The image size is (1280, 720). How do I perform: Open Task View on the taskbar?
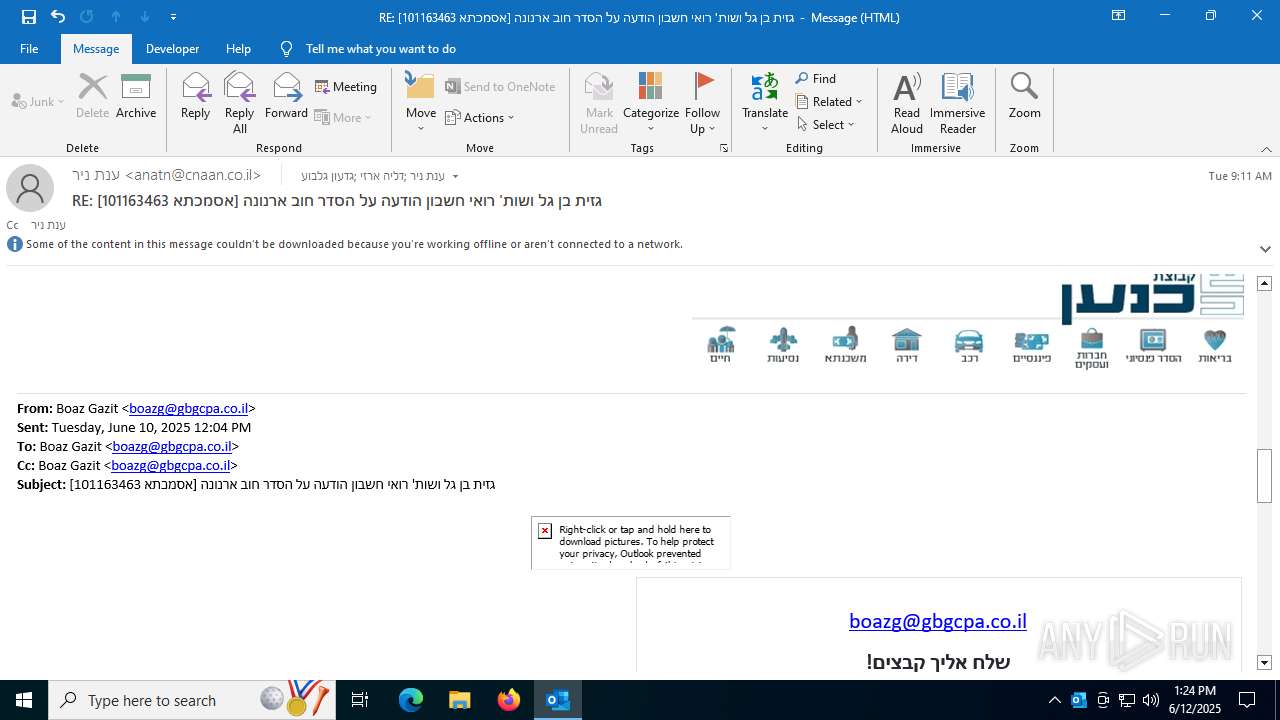[x=360, y=700]
